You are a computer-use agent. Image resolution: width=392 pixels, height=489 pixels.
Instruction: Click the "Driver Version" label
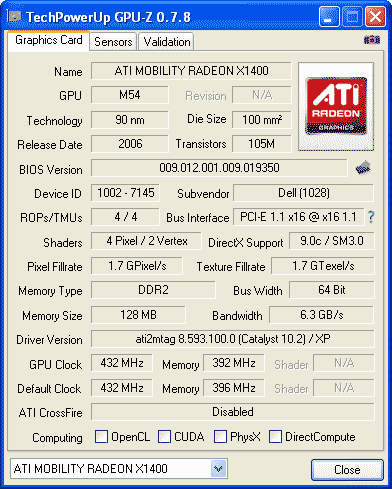tap(49, 340)
